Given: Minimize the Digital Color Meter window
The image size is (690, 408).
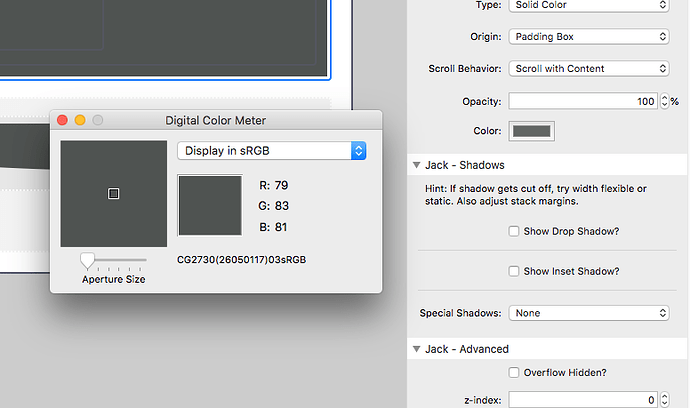Looking at the screenshot, I should [80, 120].
